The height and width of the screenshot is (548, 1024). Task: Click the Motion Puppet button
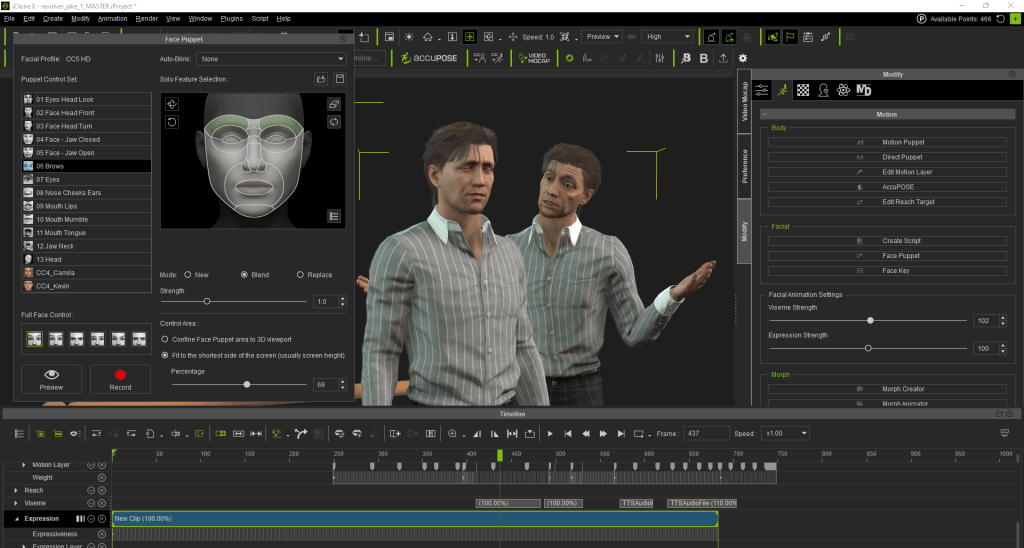click(x=887, y=142)
